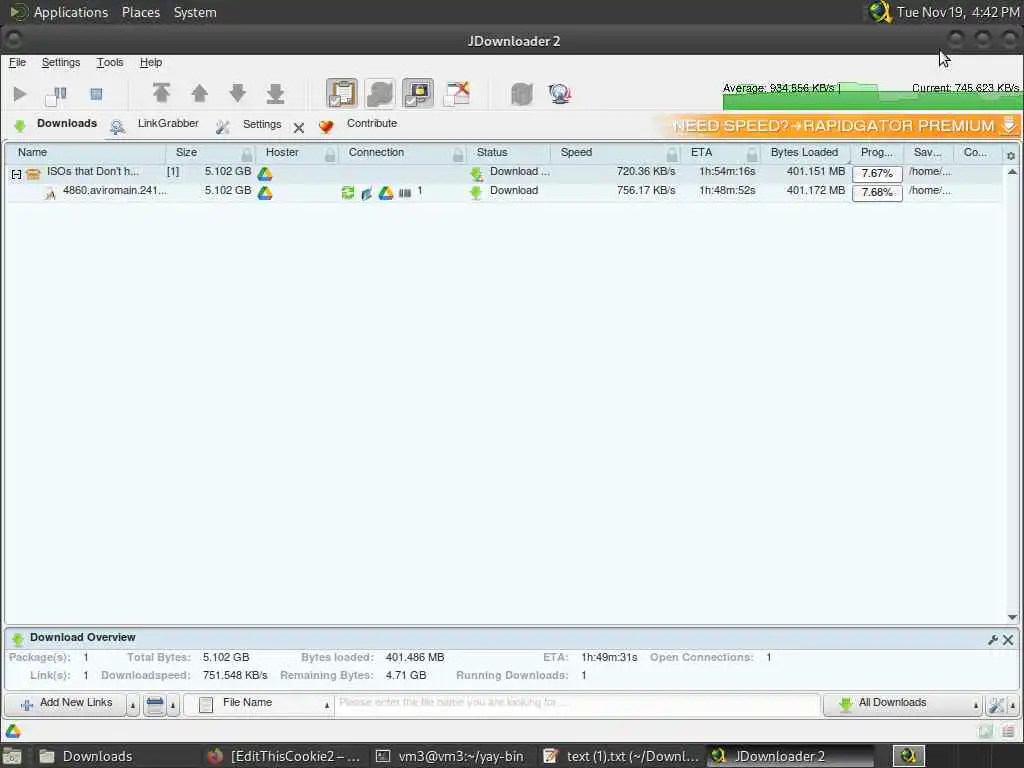Image resolution: width=1024 pixels, height=768 pixels.
Task: Click scrollbar down arrow in downloads table
Action: point(1012,617)
